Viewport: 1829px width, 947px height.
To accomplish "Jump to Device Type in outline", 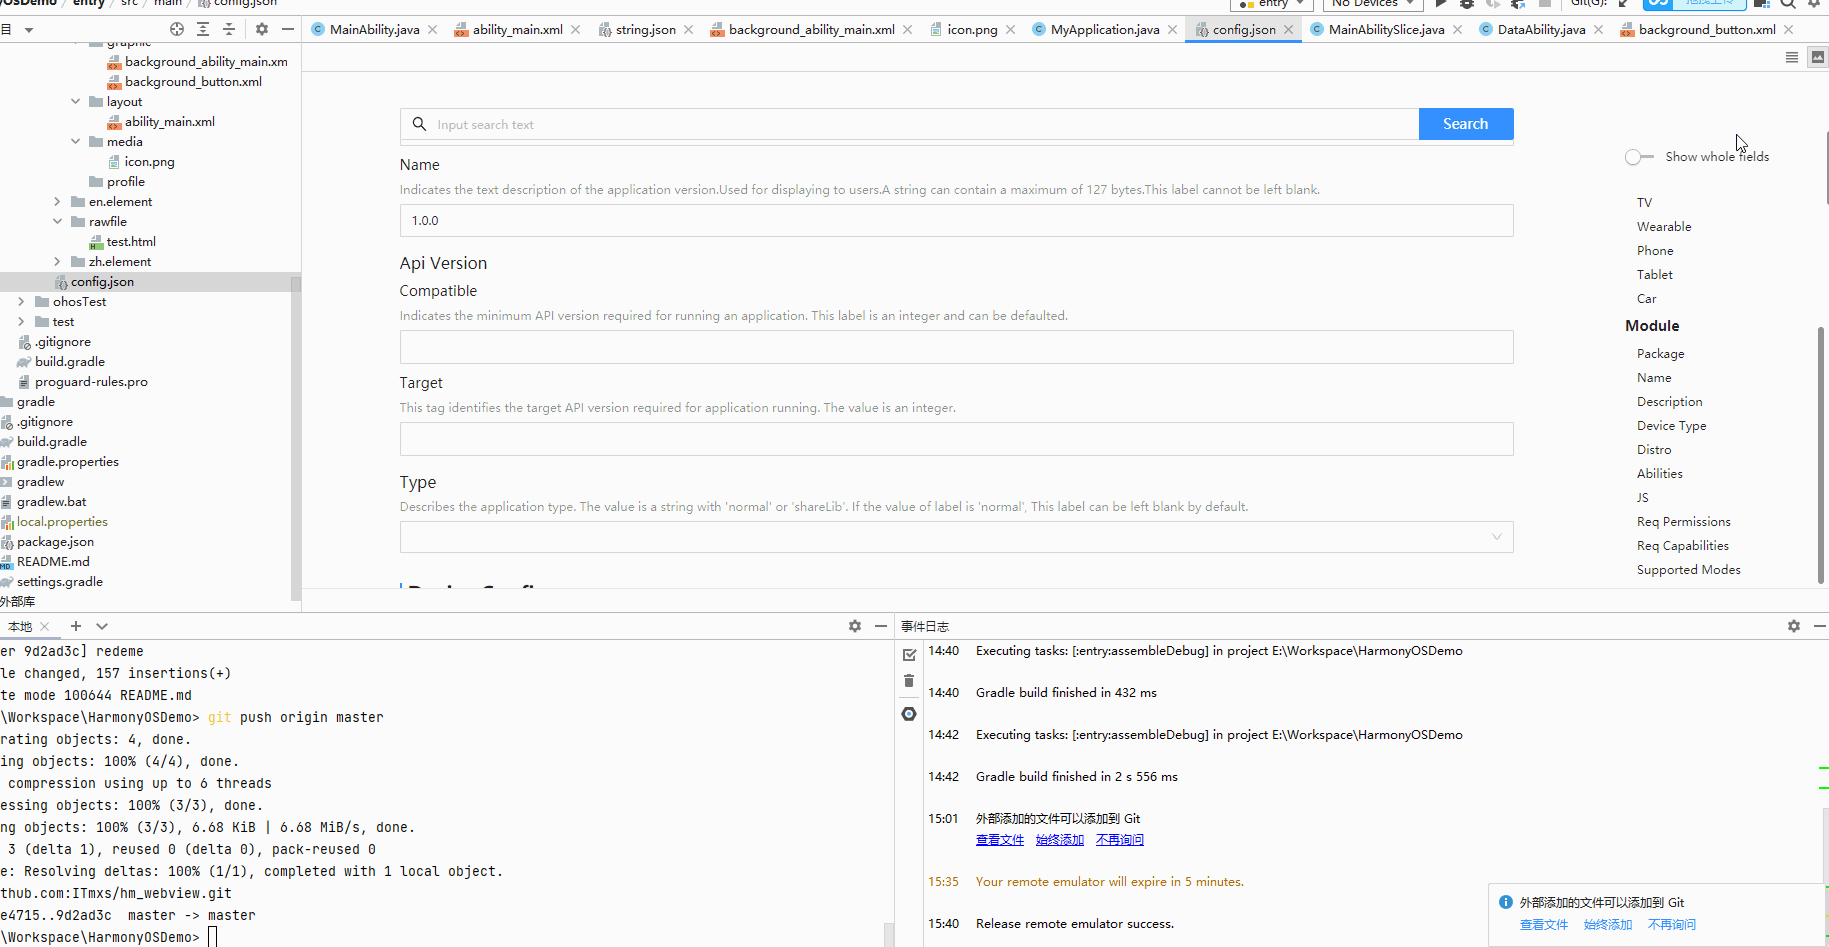I will pos(1672,426).
